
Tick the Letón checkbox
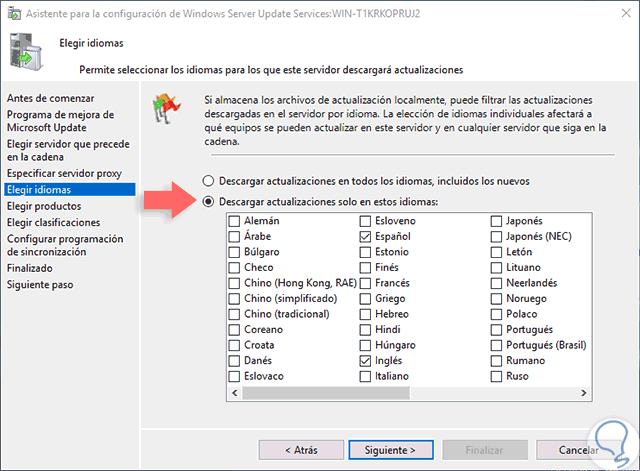(496, 252)
